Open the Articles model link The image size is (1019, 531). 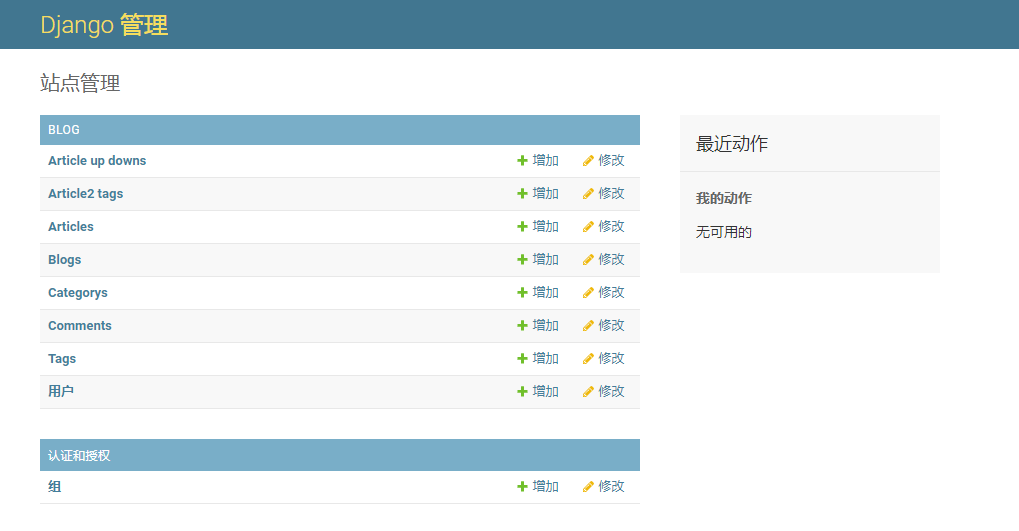pyautogui.click(x=71, y=226)
